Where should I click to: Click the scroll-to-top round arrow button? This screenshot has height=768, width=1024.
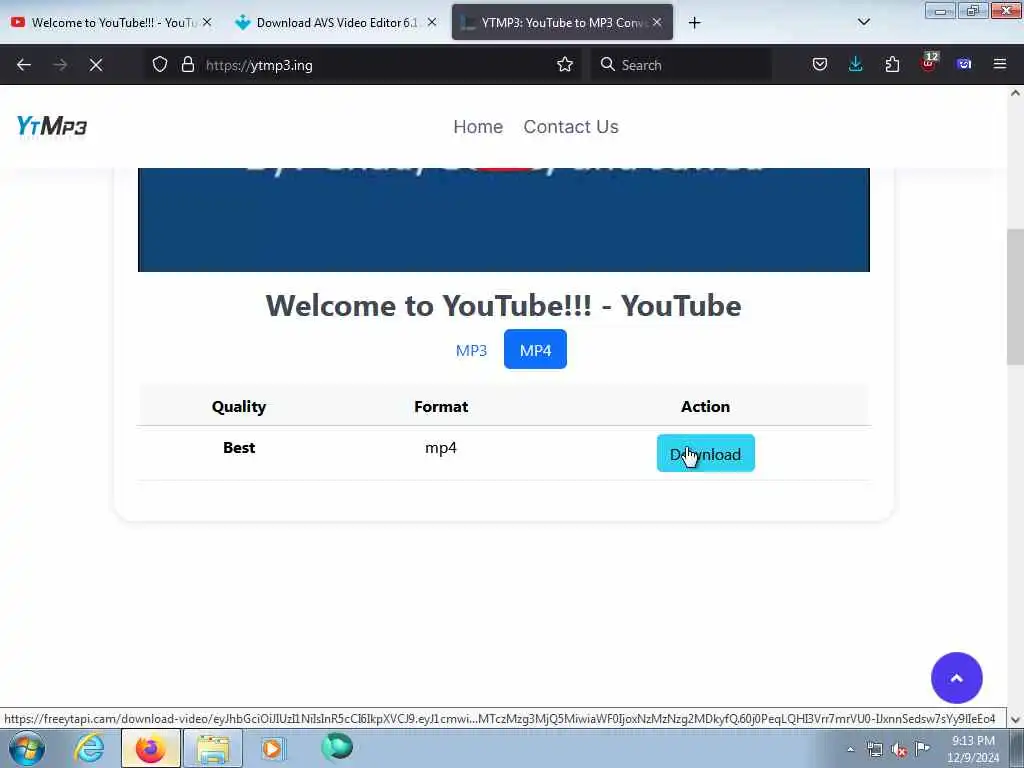click(x=957, y=678)
